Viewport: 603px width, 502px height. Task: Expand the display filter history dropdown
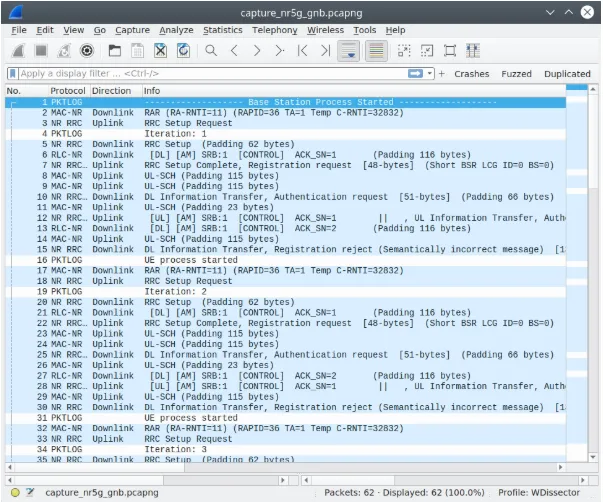431,73
